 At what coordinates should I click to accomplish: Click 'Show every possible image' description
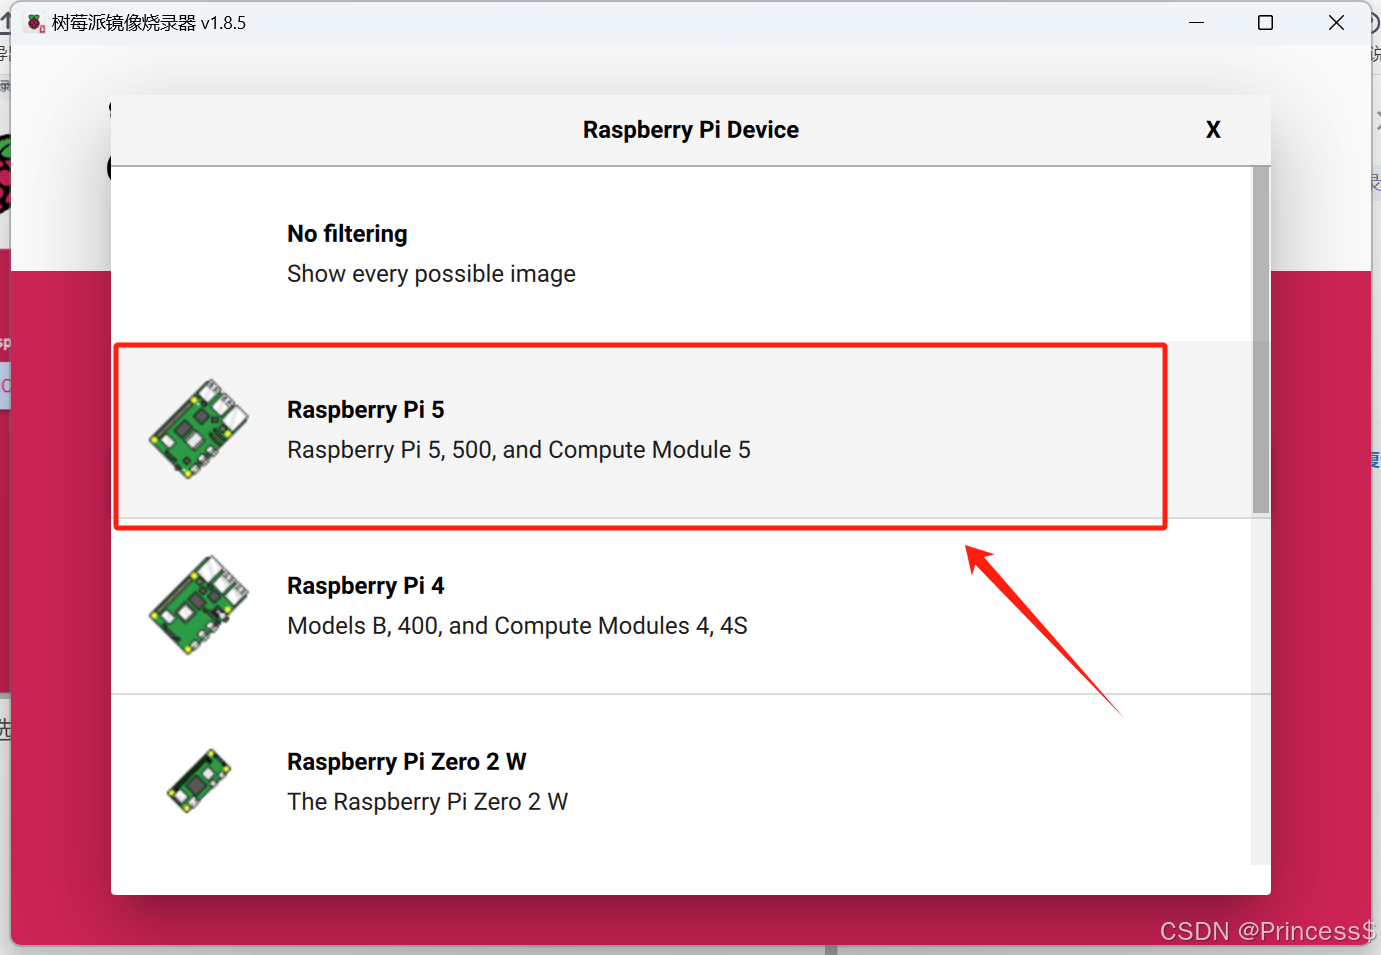tap(431, 274)
